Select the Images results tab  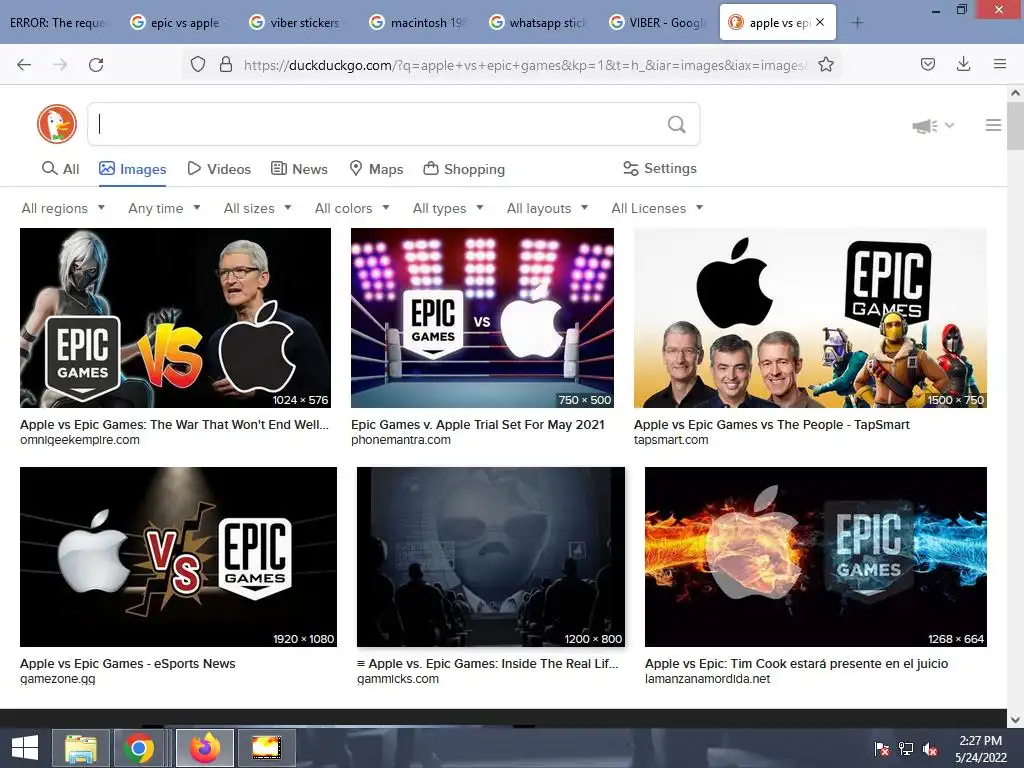[133, 169]
